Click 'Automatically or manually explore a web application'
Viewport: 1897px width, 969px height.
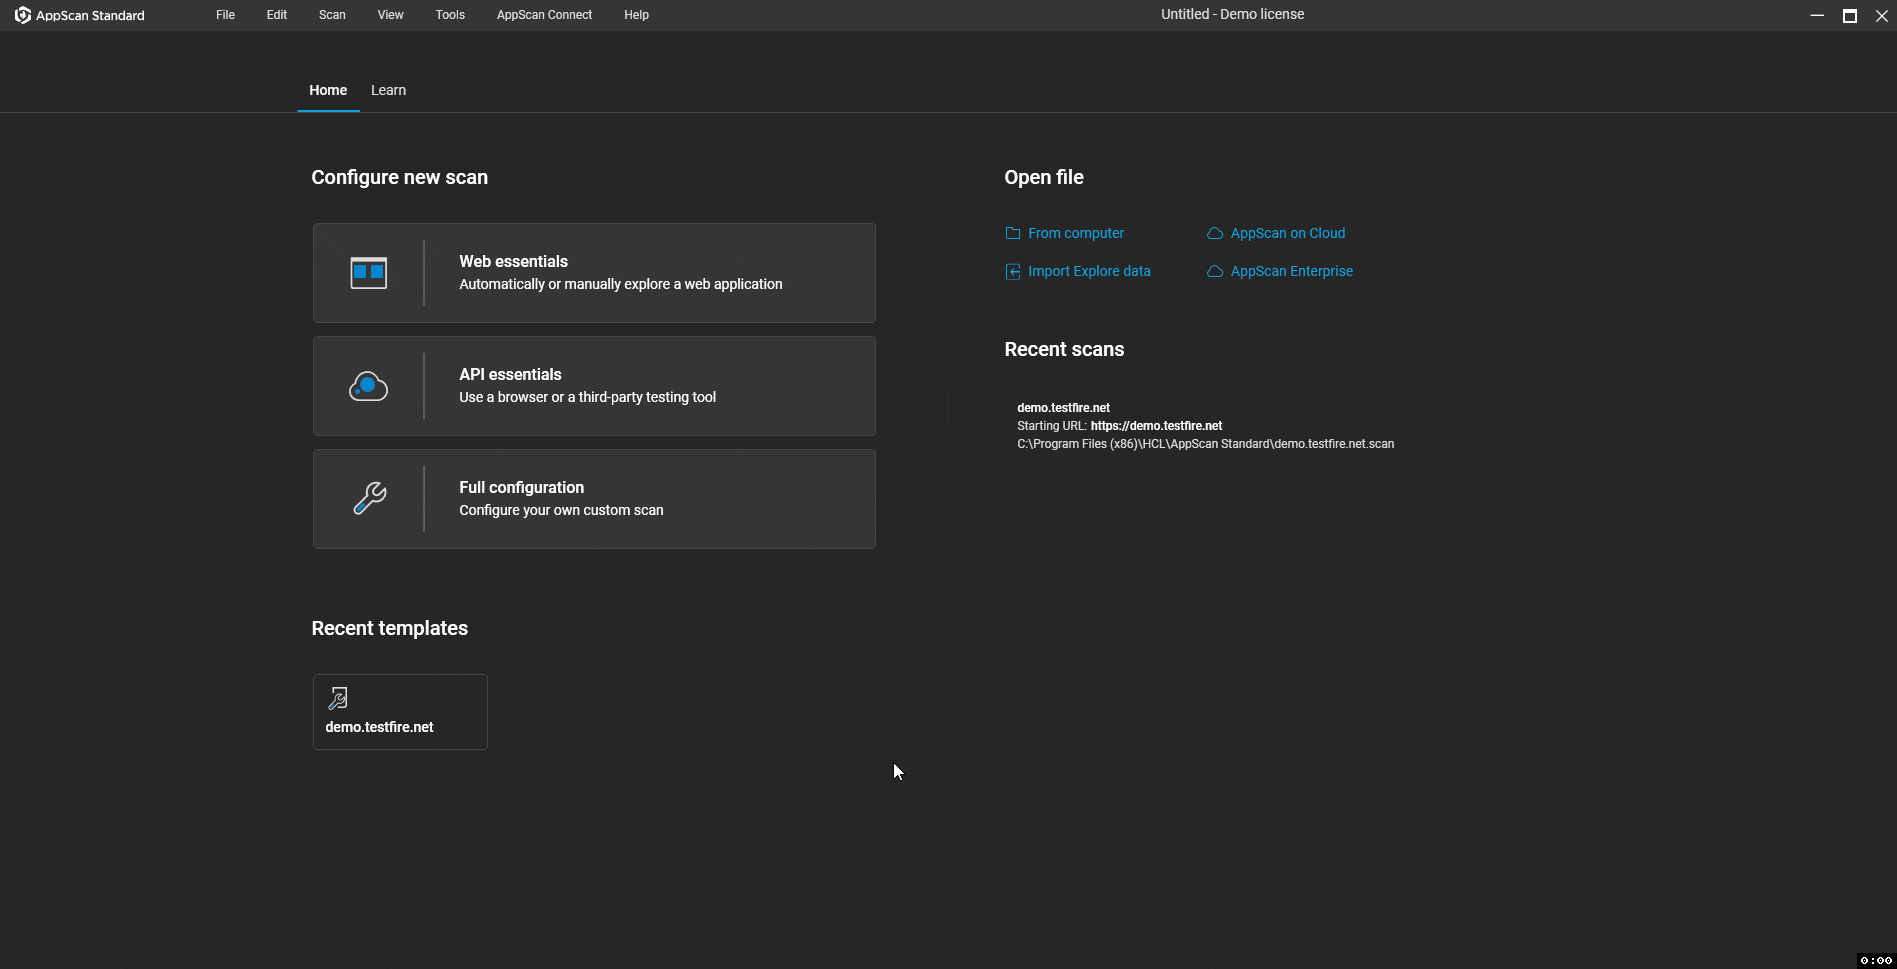tap(621, 284)
